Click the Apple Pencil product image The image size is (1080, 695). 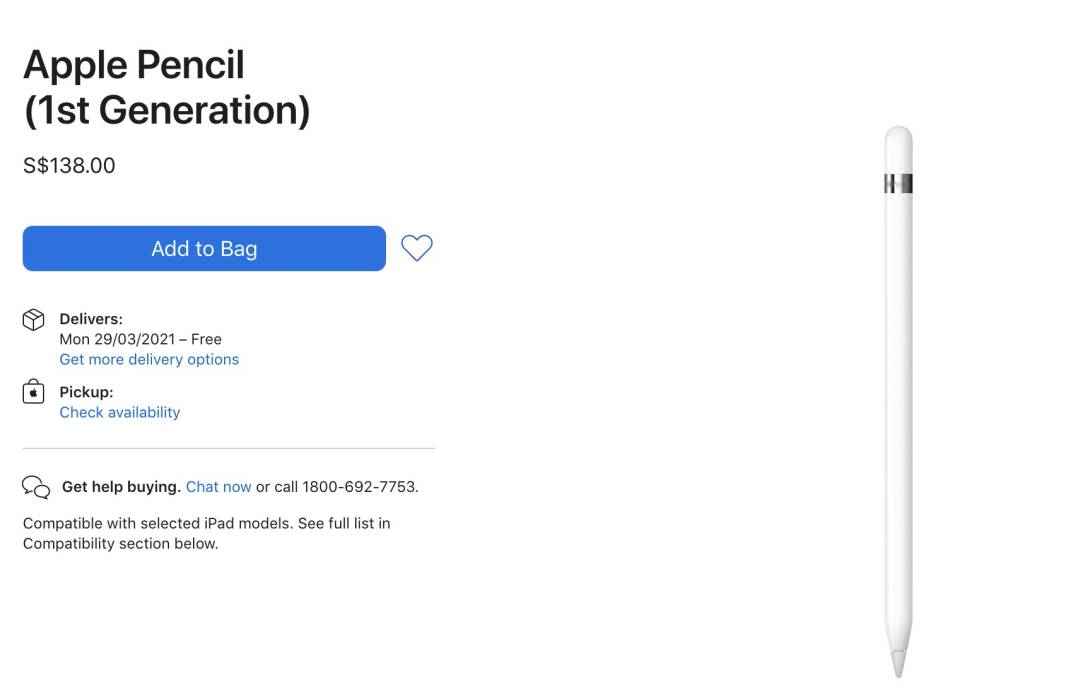pyautogui.click(x=898, y=400)
